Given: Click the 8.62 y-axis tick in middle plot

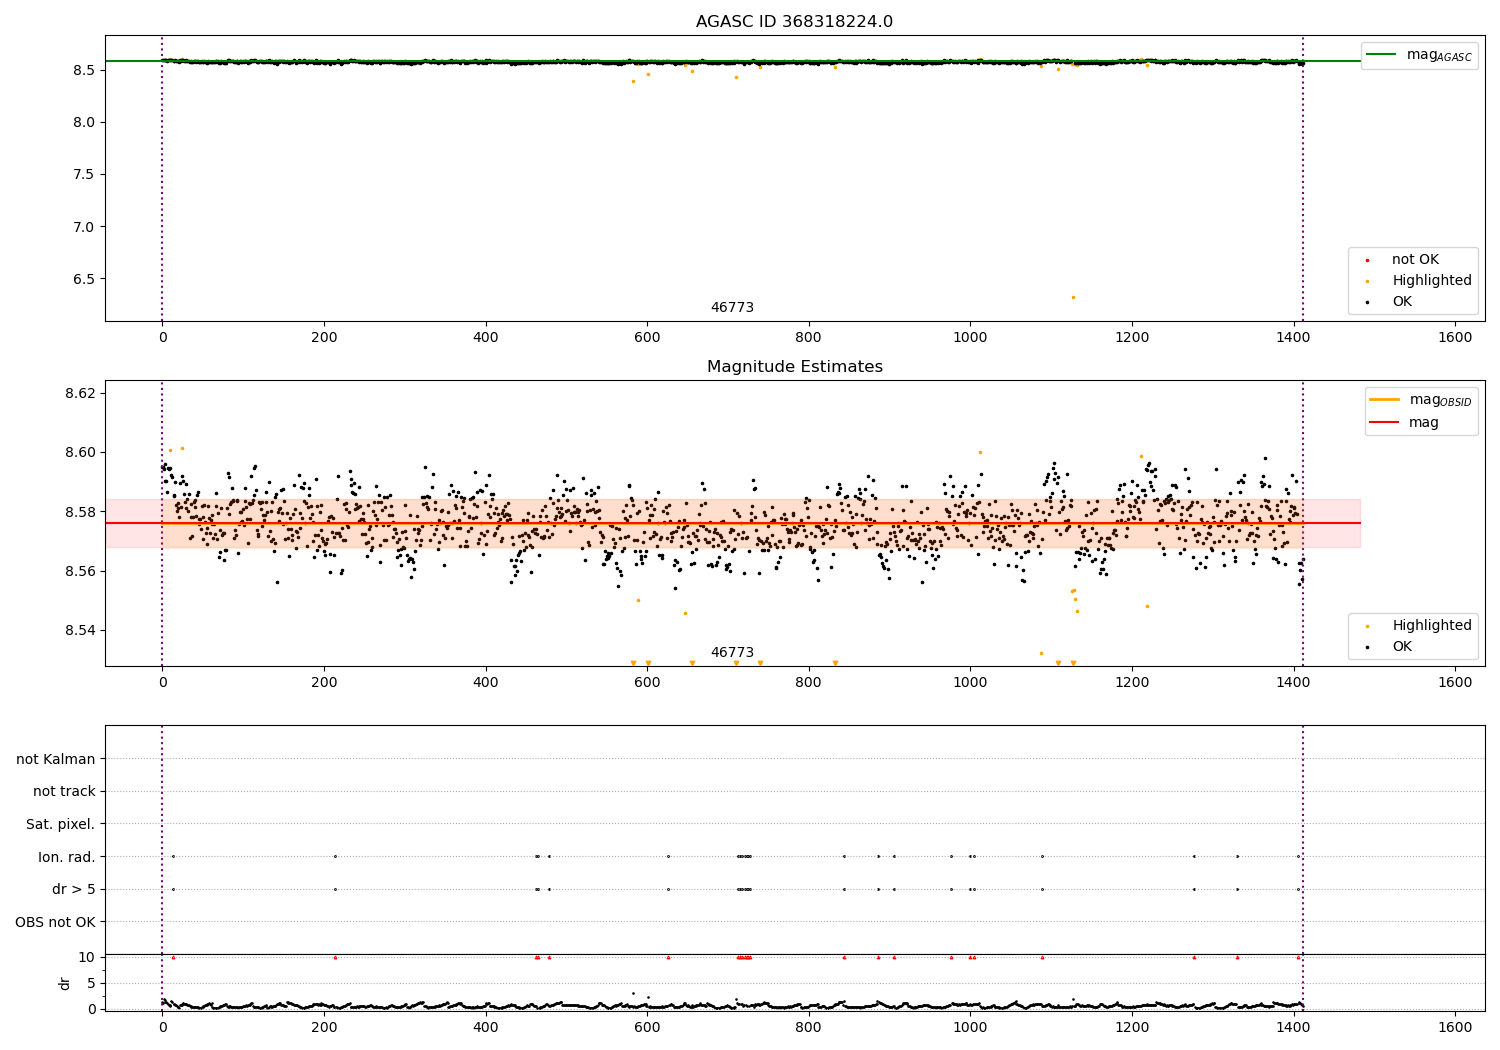Looking at the screenshot, I should point(79,393).
